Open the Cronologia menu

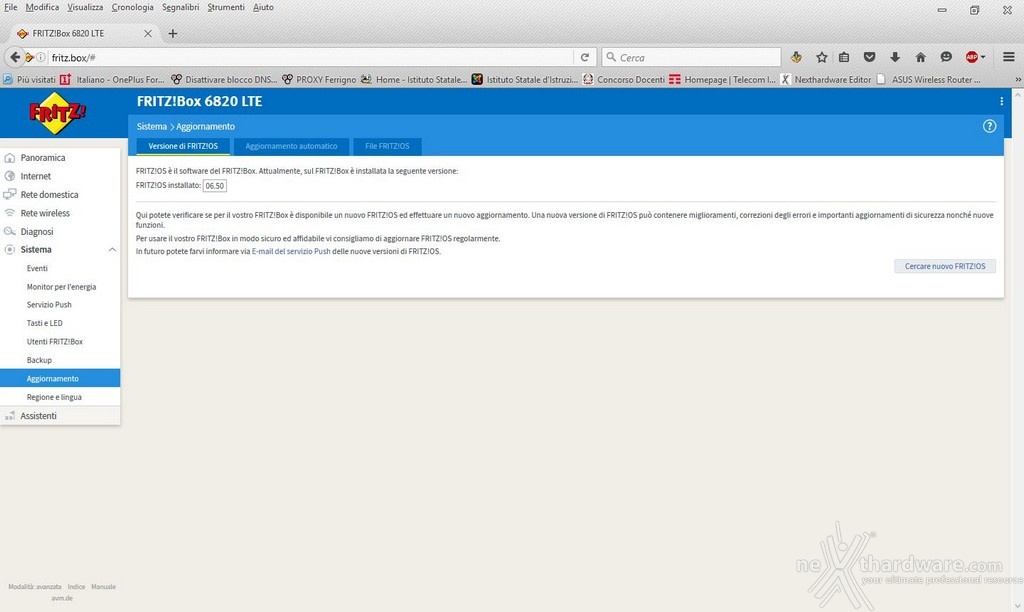[x=133, y=7]
